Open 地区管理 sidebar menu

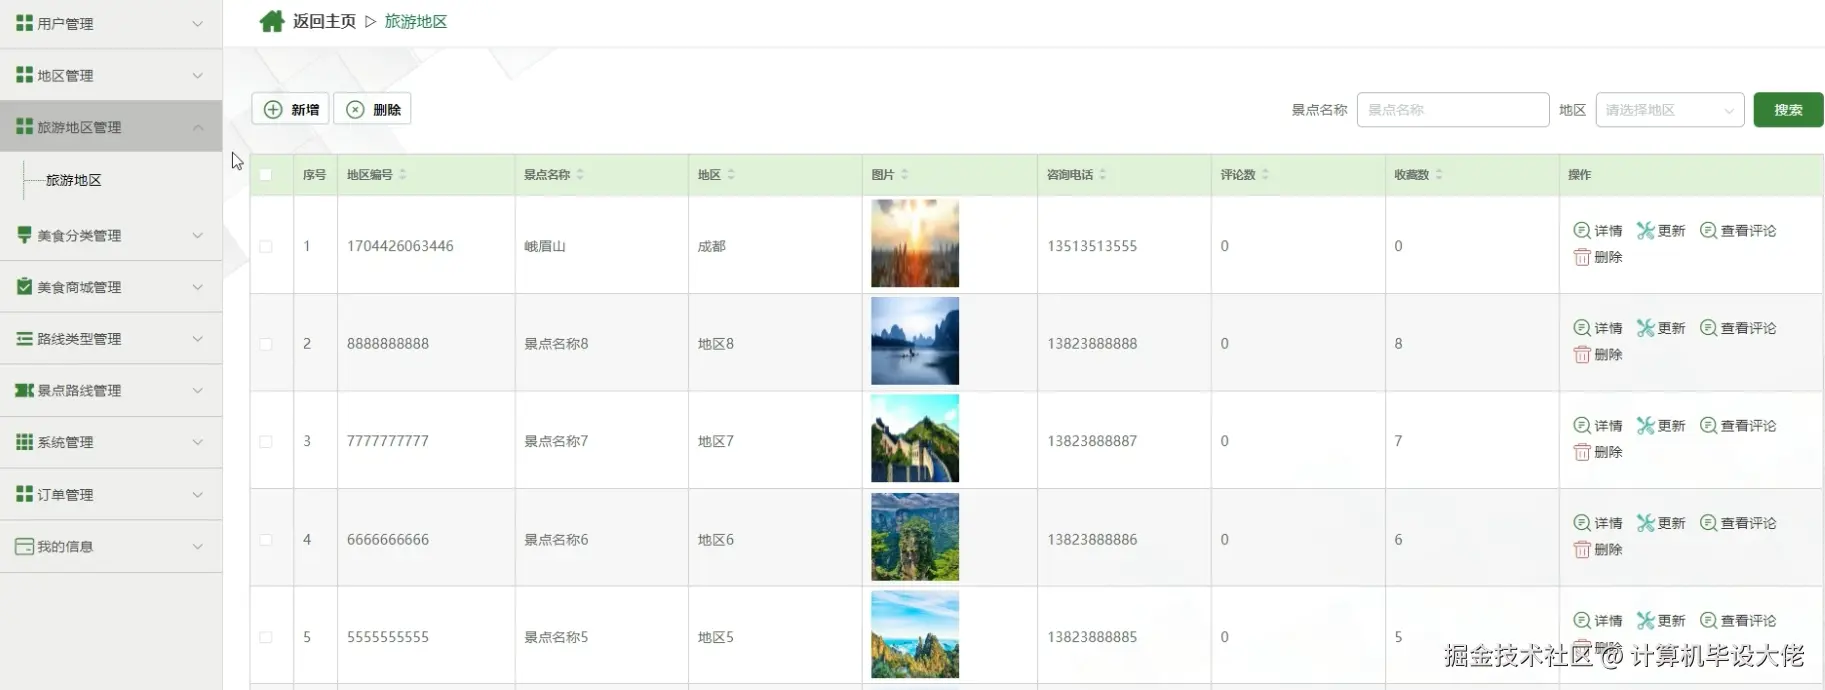(111, 75)
